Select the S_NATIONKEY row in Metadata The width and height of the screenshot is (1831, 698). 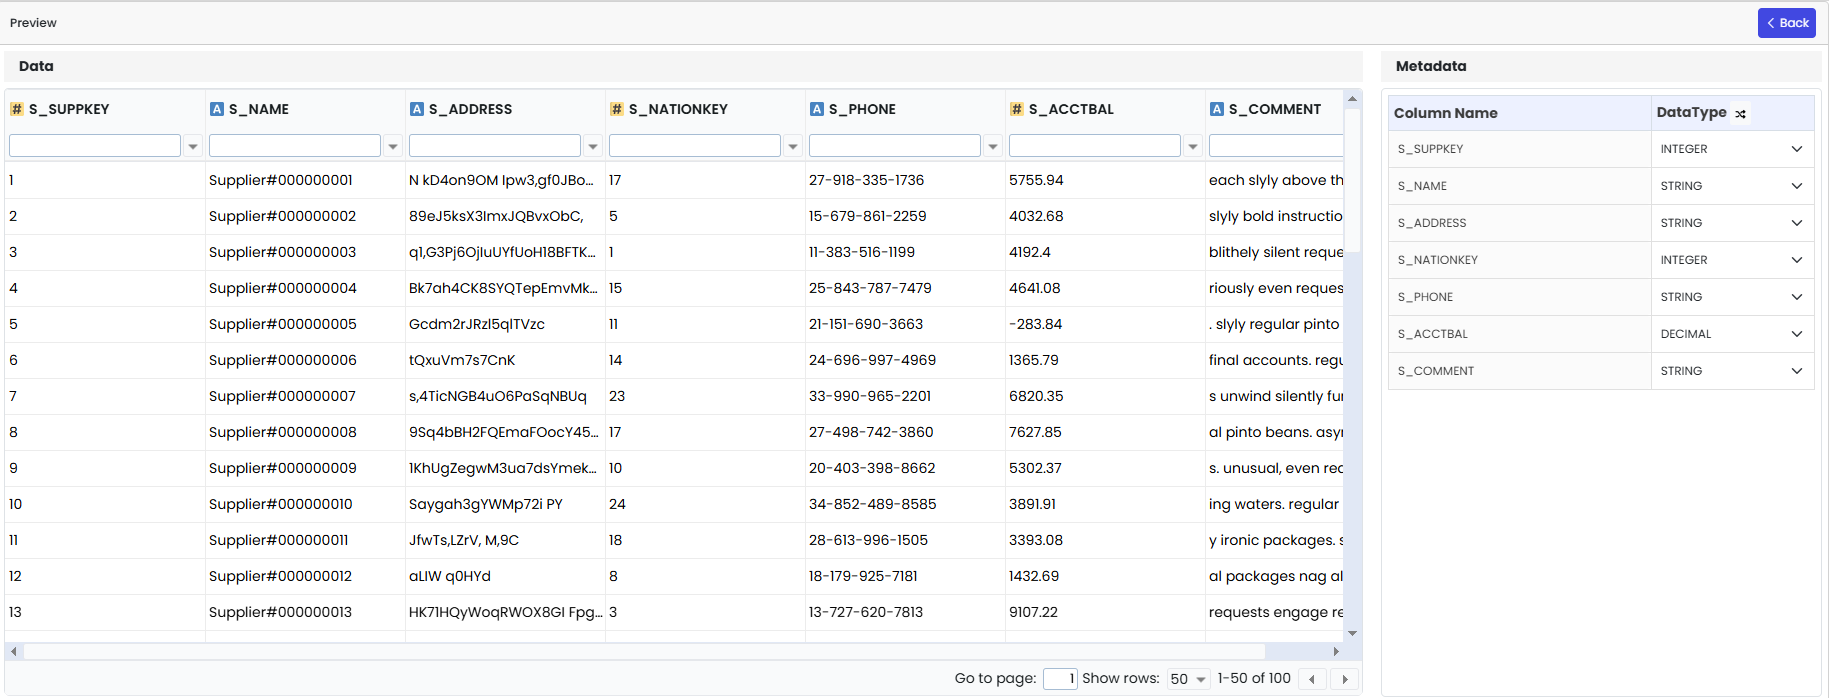(x=1601, y=260)
